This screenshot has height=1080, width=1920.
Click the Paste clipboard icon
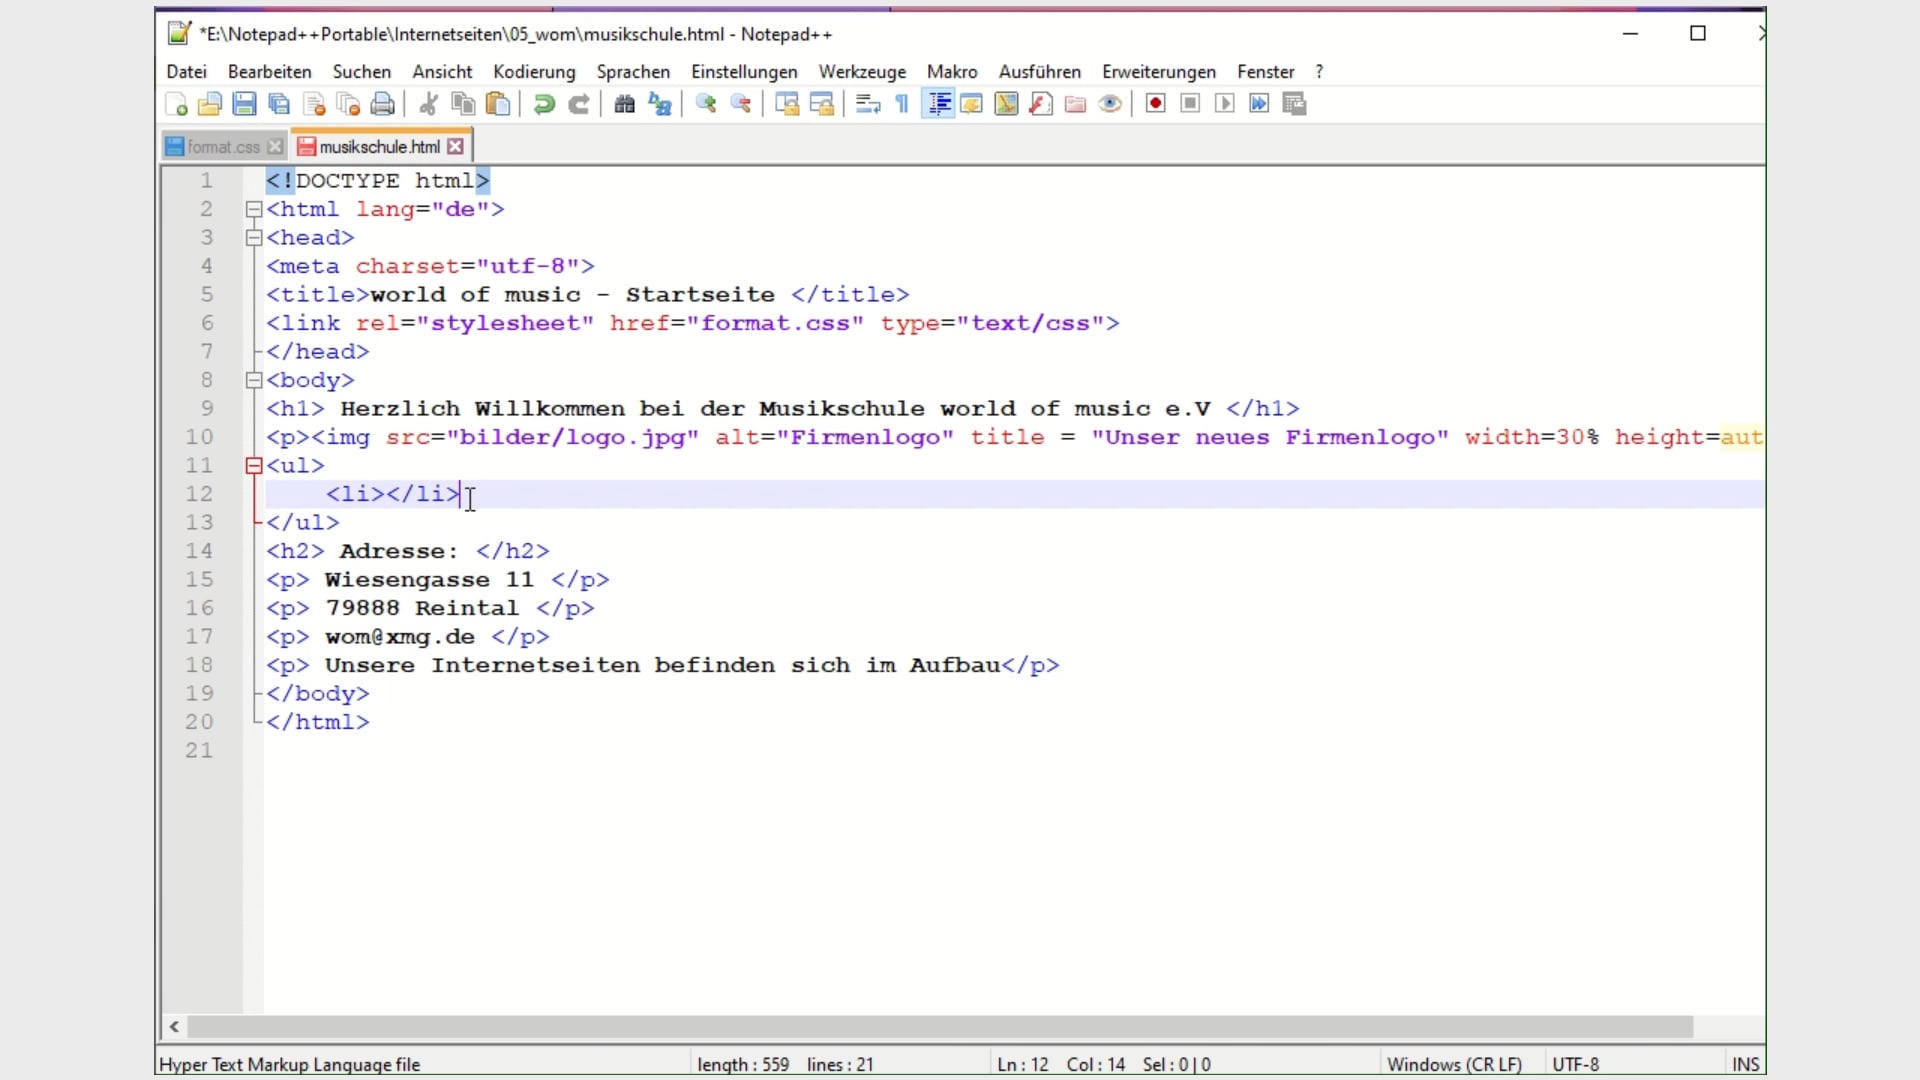click(498, 104)
